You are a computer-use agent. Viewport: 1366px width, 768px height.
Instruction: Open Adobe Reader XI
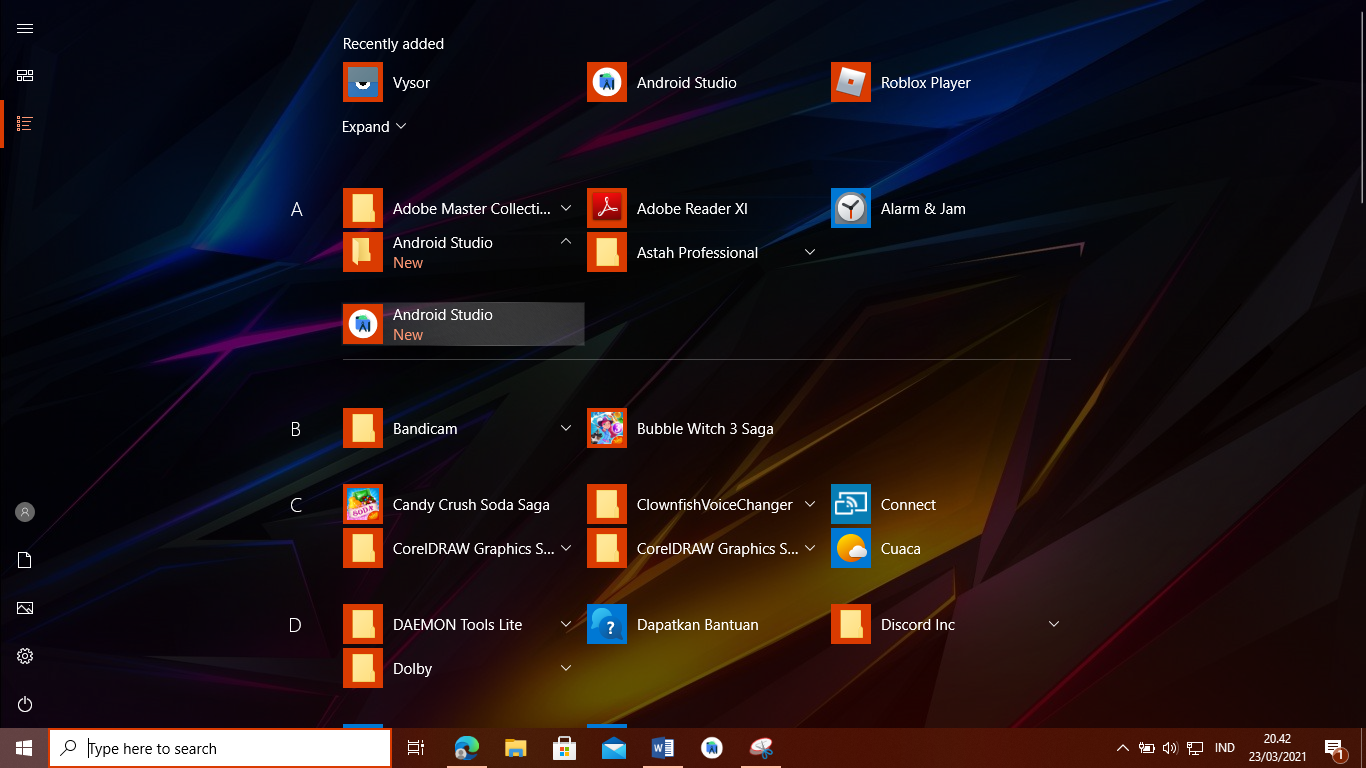click(x=707, y=208)
